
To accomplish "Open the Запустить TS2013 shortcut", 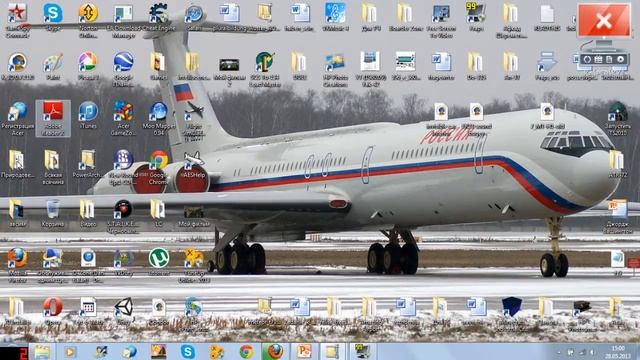I will tap(617, 118).
